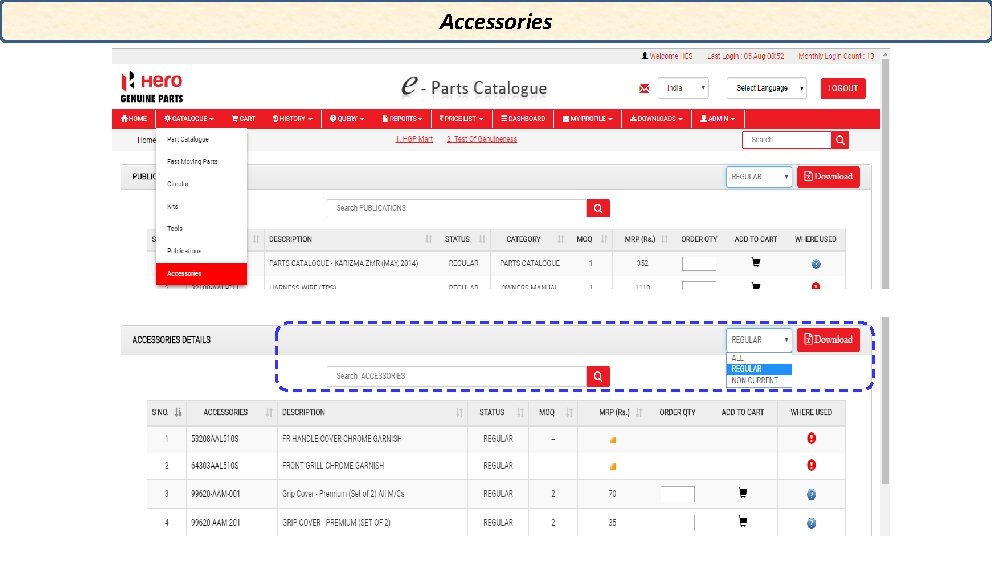The width and height of the screenshot is (992, 567).
Task: Open the India country dropdown
Action: tap(683, 89)
